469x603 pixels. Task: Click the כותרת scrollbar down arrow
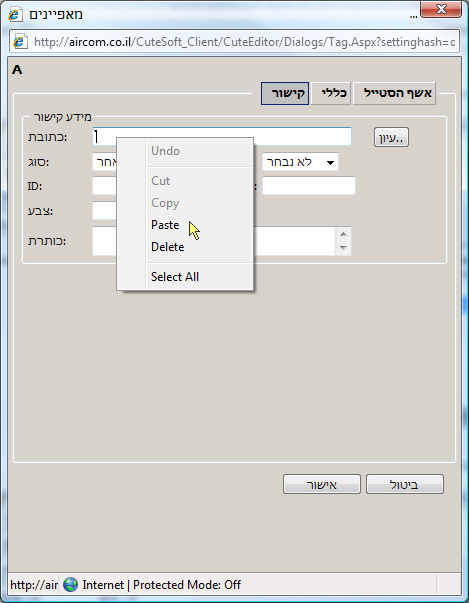[343, 248]
